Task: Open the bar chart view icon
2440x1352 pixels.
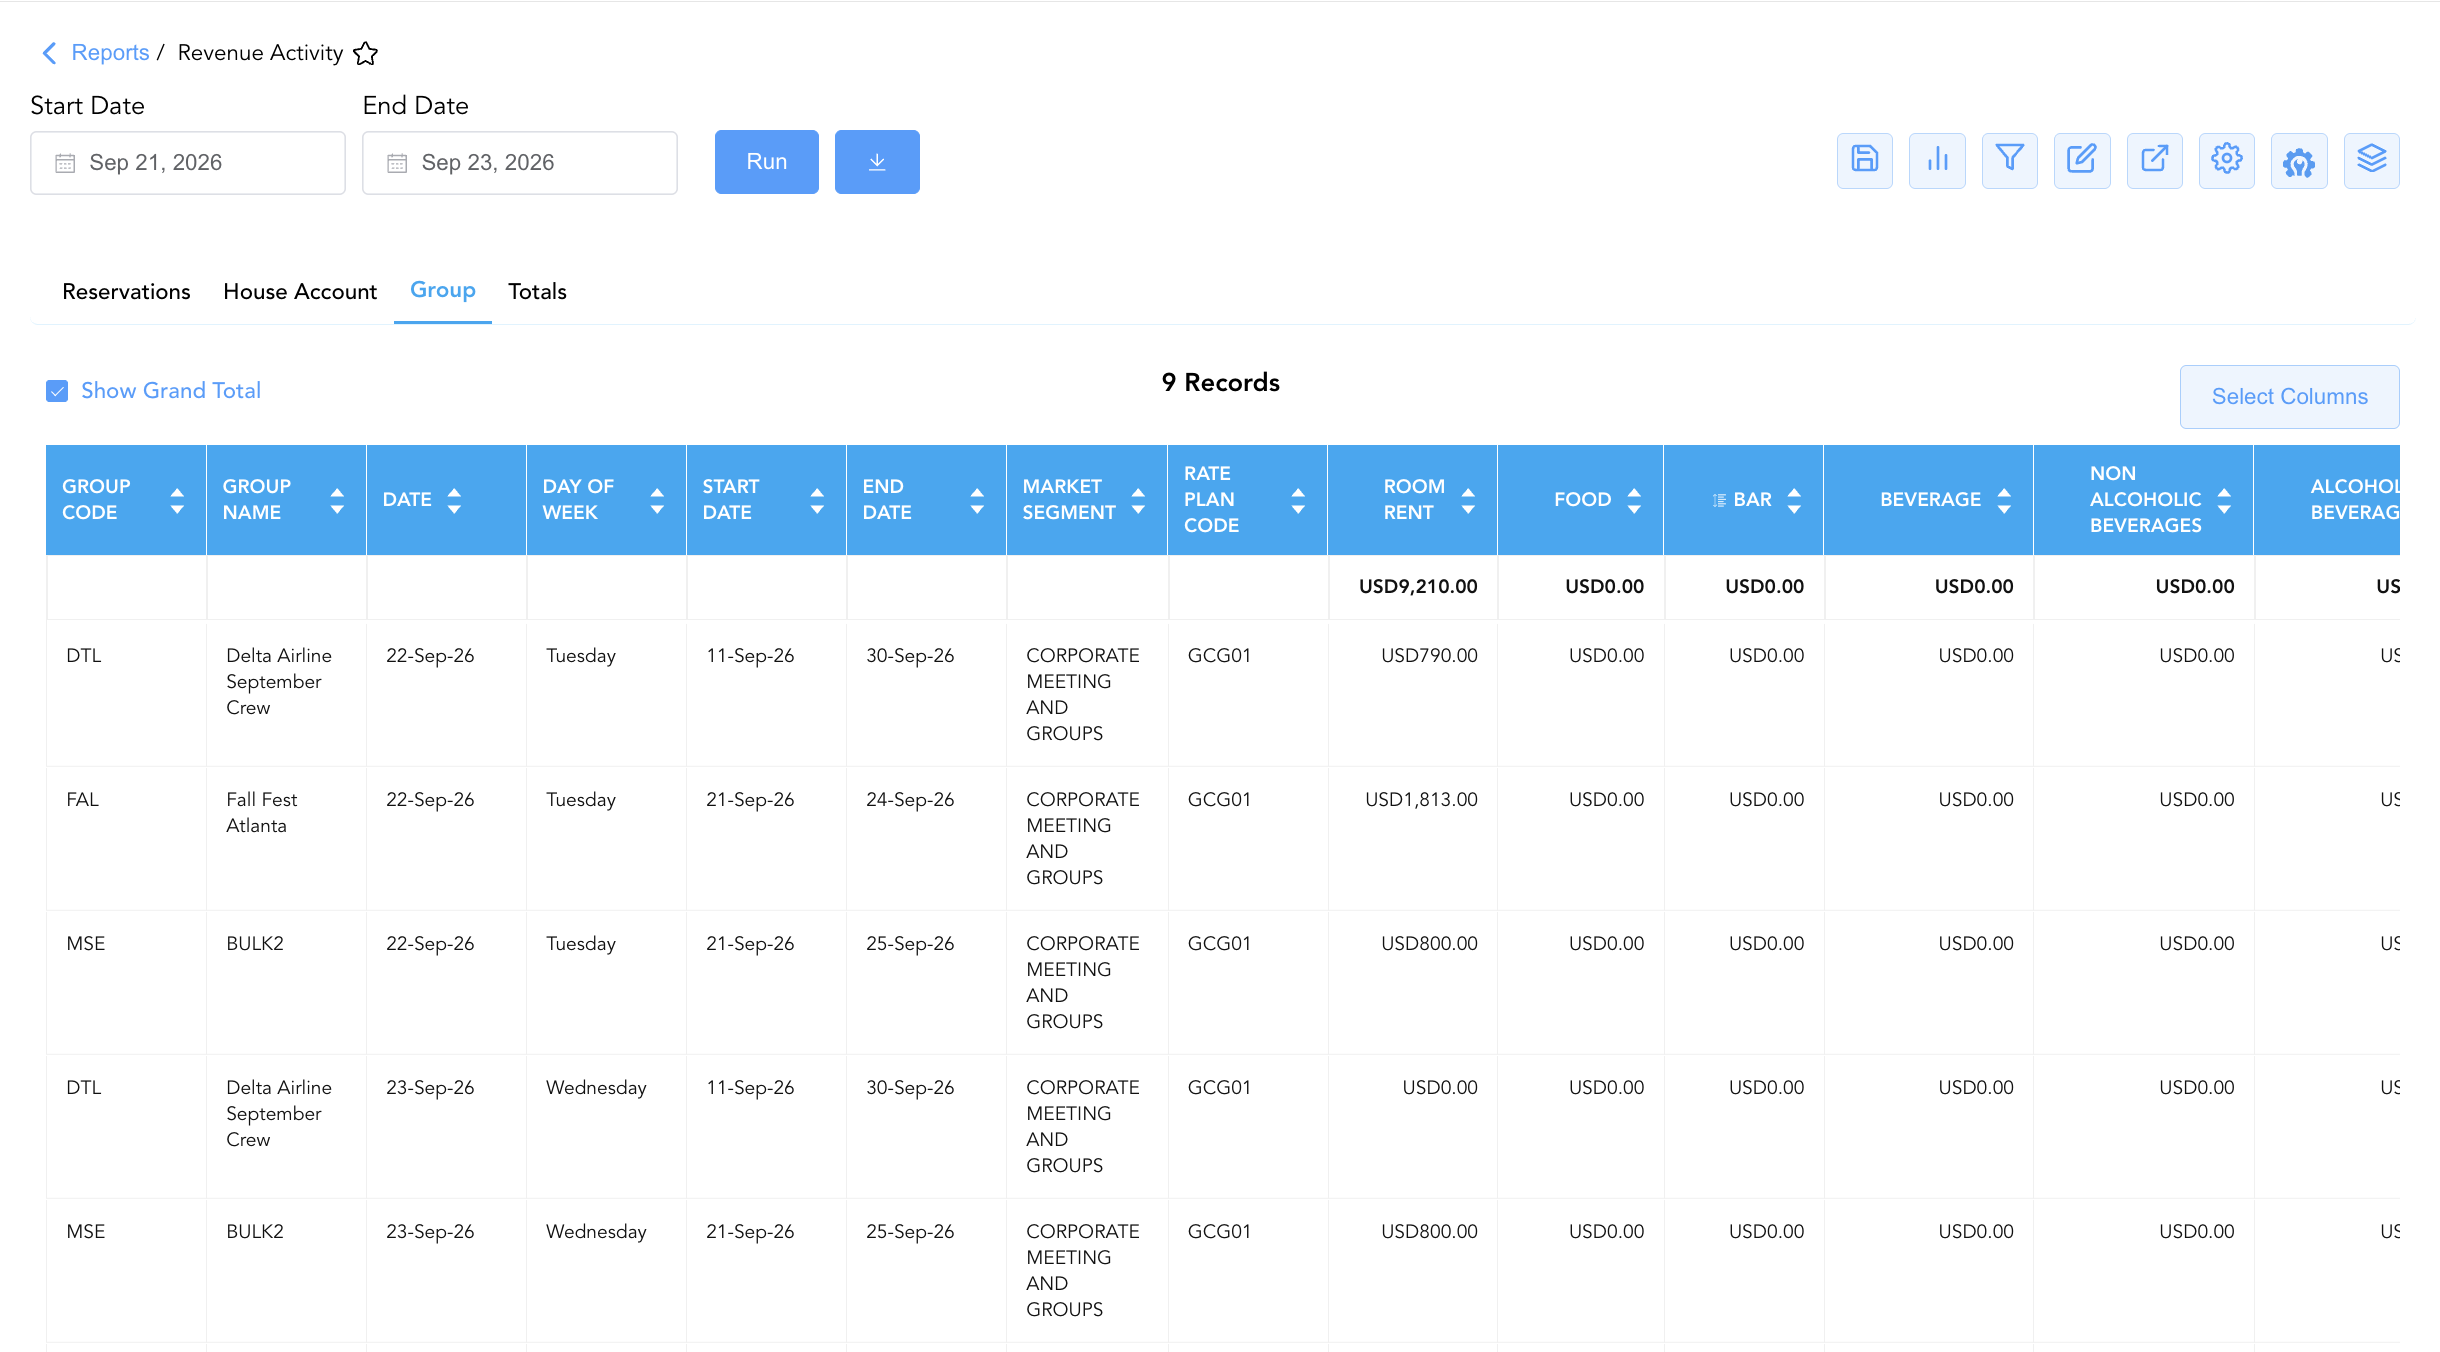Action: [1937, 161]
